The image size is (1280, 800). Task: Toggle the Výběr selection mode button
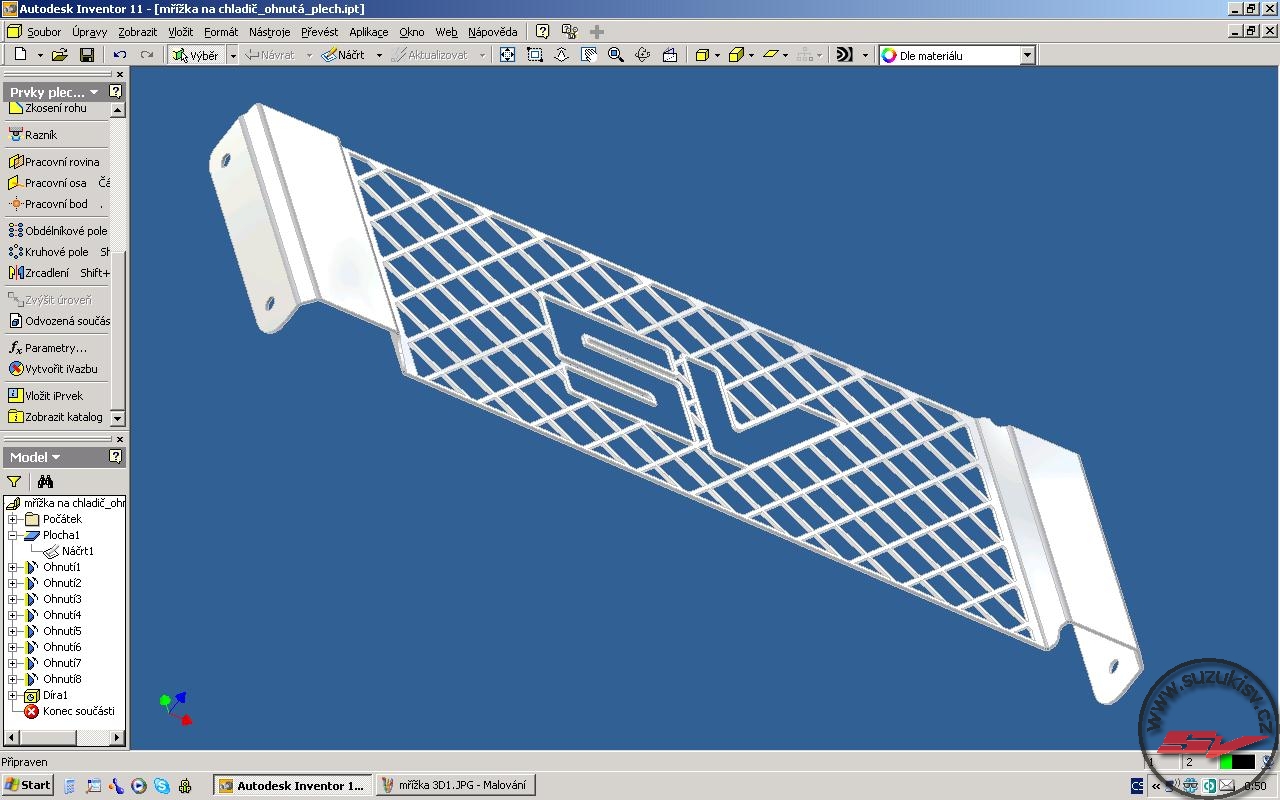pyautogui.click(x=196, y=55)
